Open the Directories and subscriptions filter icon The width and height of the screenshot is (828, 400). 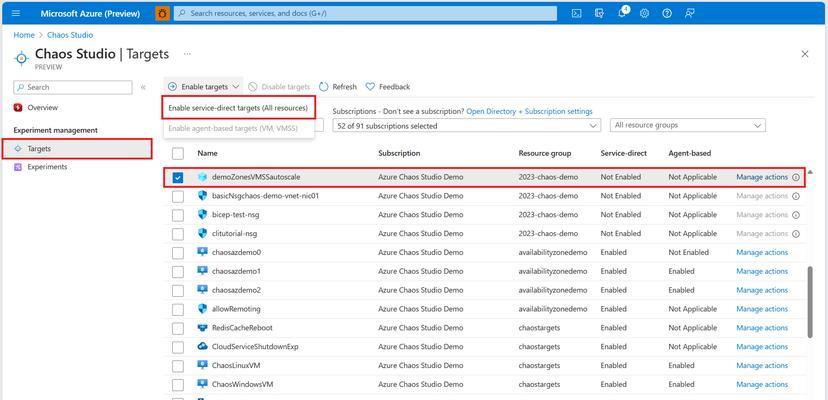pyautogui.click(x=599, y=14)
